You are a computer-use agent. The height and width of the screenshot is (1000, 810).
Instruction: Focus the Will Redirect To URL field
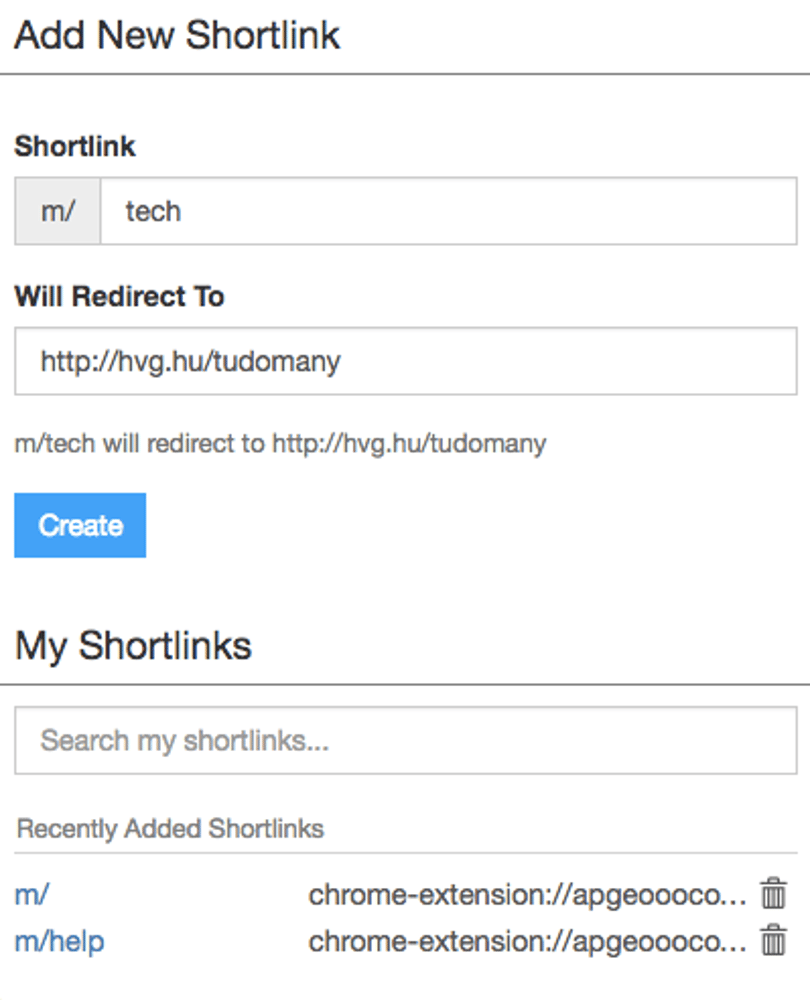click(406, 361)
